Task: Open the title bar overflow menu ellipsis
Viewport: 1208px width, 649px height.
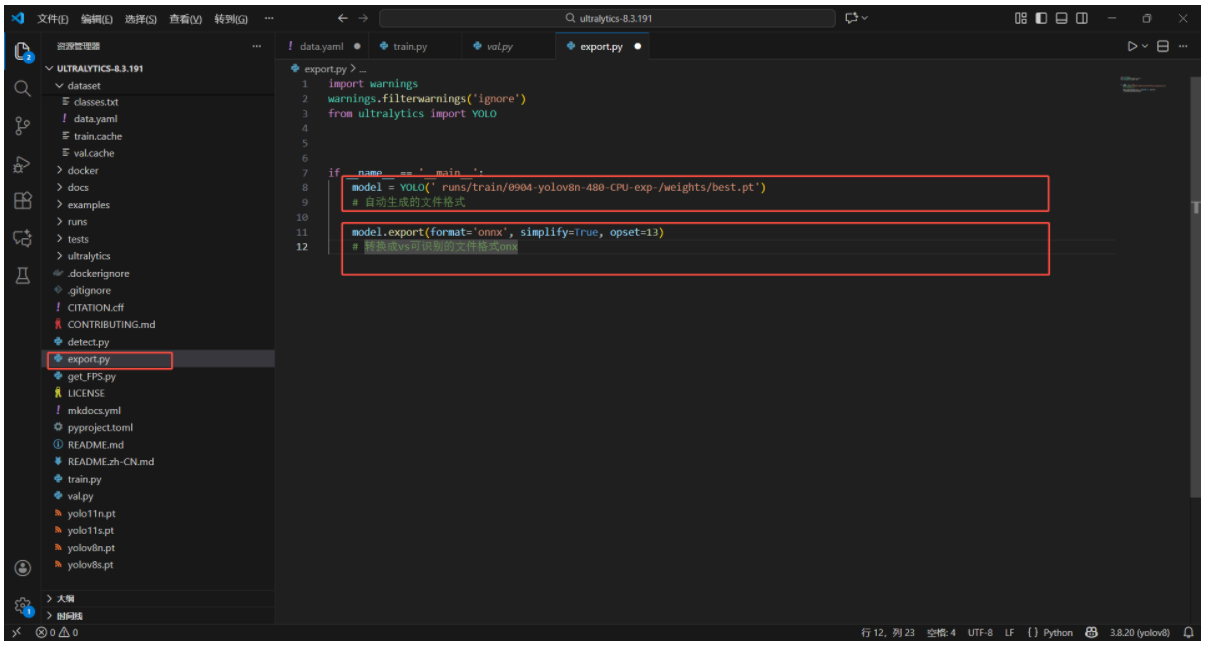Action: tap(269, 18)
